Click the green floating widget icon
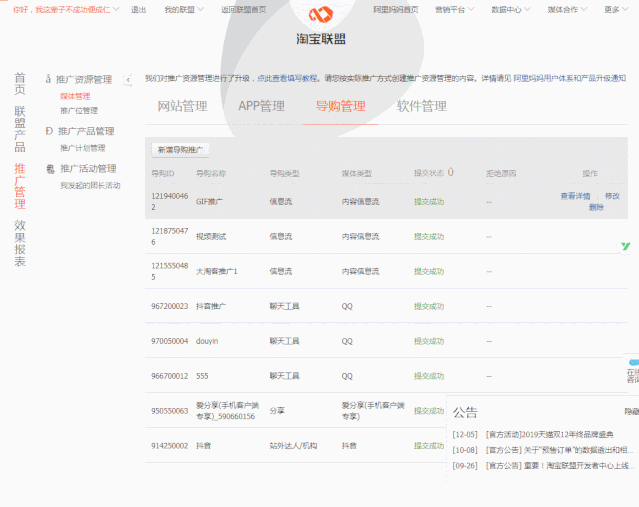Screen dimensions: 639x507 626,246
